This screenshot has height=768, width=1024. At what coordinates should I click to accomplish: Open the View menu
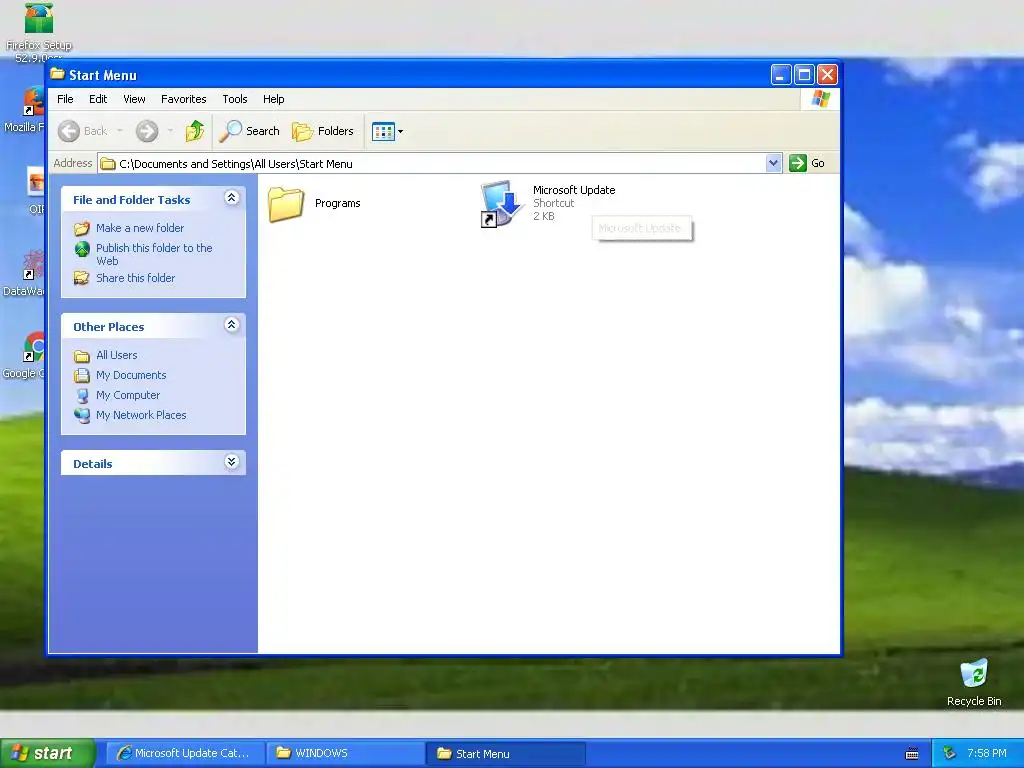[x=134, y=99]
